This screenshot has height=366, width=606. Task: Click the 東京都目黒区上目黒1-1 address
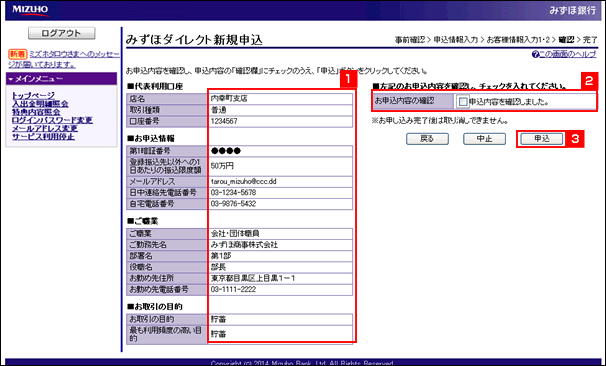click(x=253, y=278)
